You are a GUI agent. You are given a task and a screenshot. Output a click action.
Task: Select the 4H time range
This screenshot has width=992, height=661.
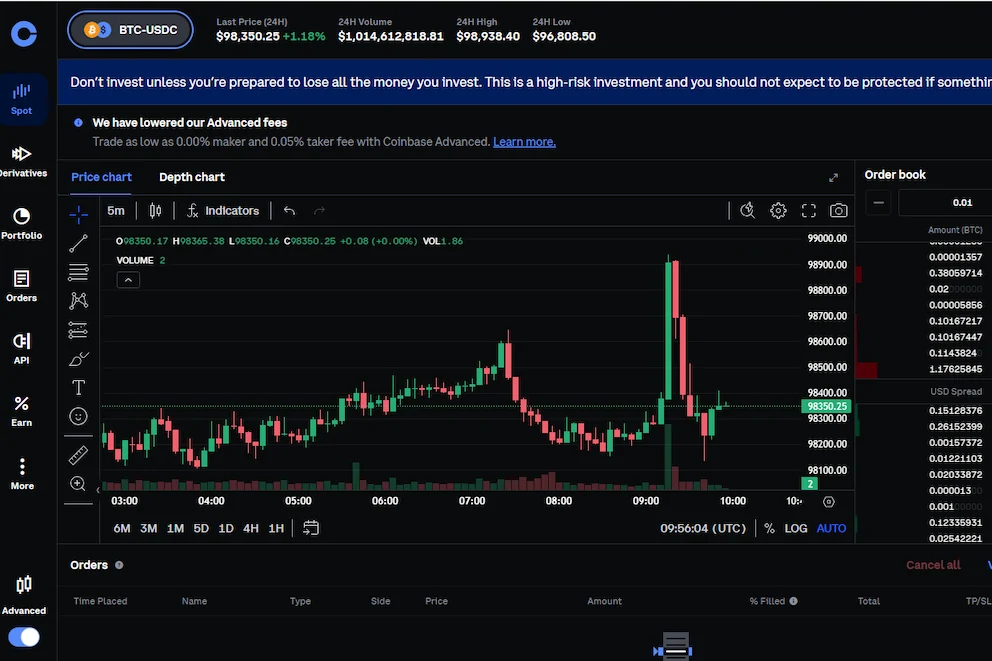pos(251,528)
